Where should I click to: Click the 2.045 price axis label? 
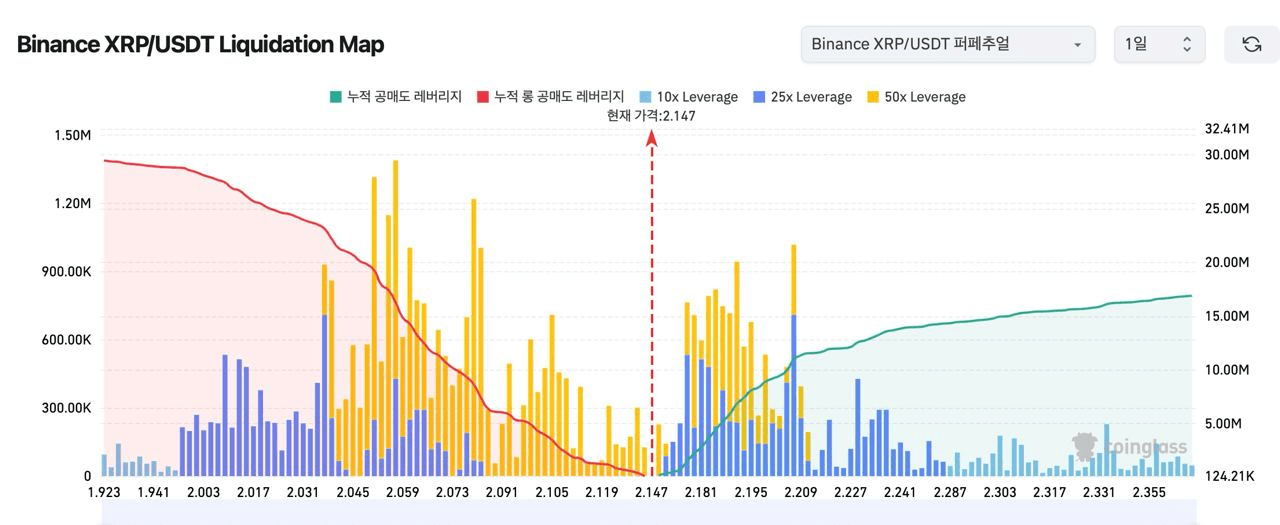click(353, 492)
